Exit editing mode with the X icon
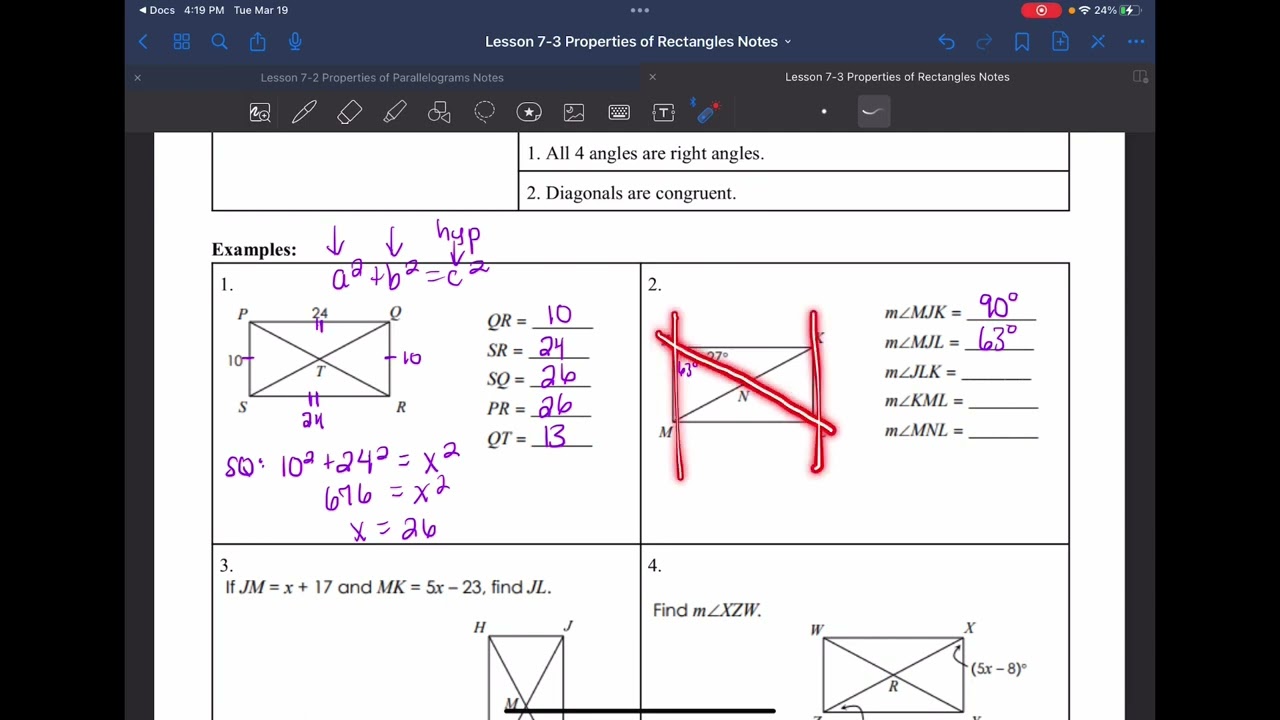Screen dimensions: 1280x720 tap(1098, 42)
